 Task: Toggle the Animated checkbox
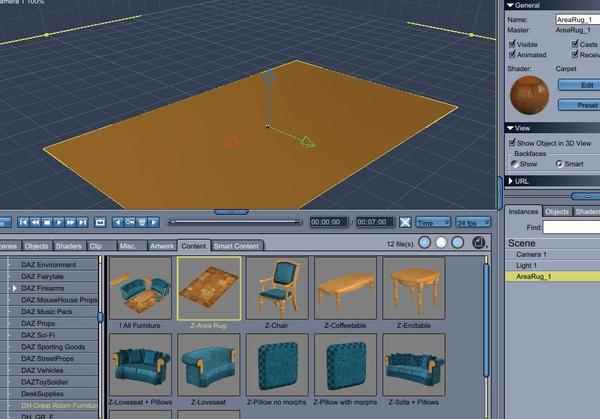(x=512, y=54)
